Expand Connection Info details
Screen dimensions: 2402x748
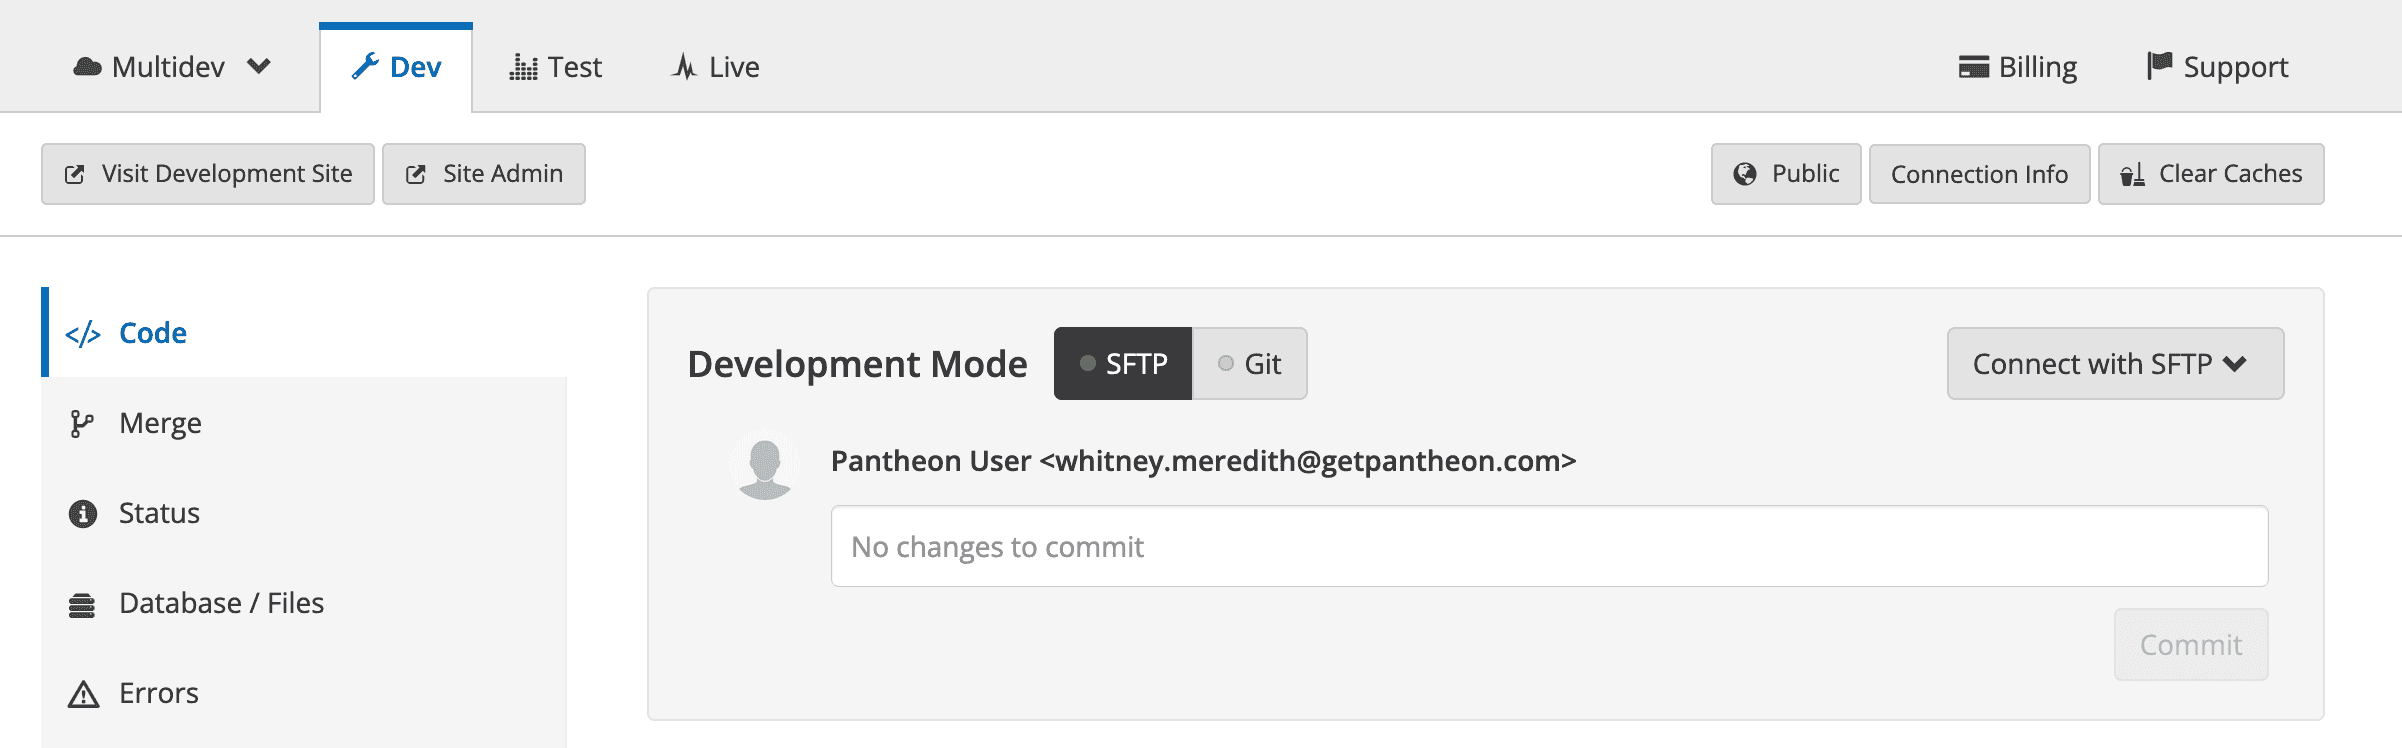(x=1979, y=173)
